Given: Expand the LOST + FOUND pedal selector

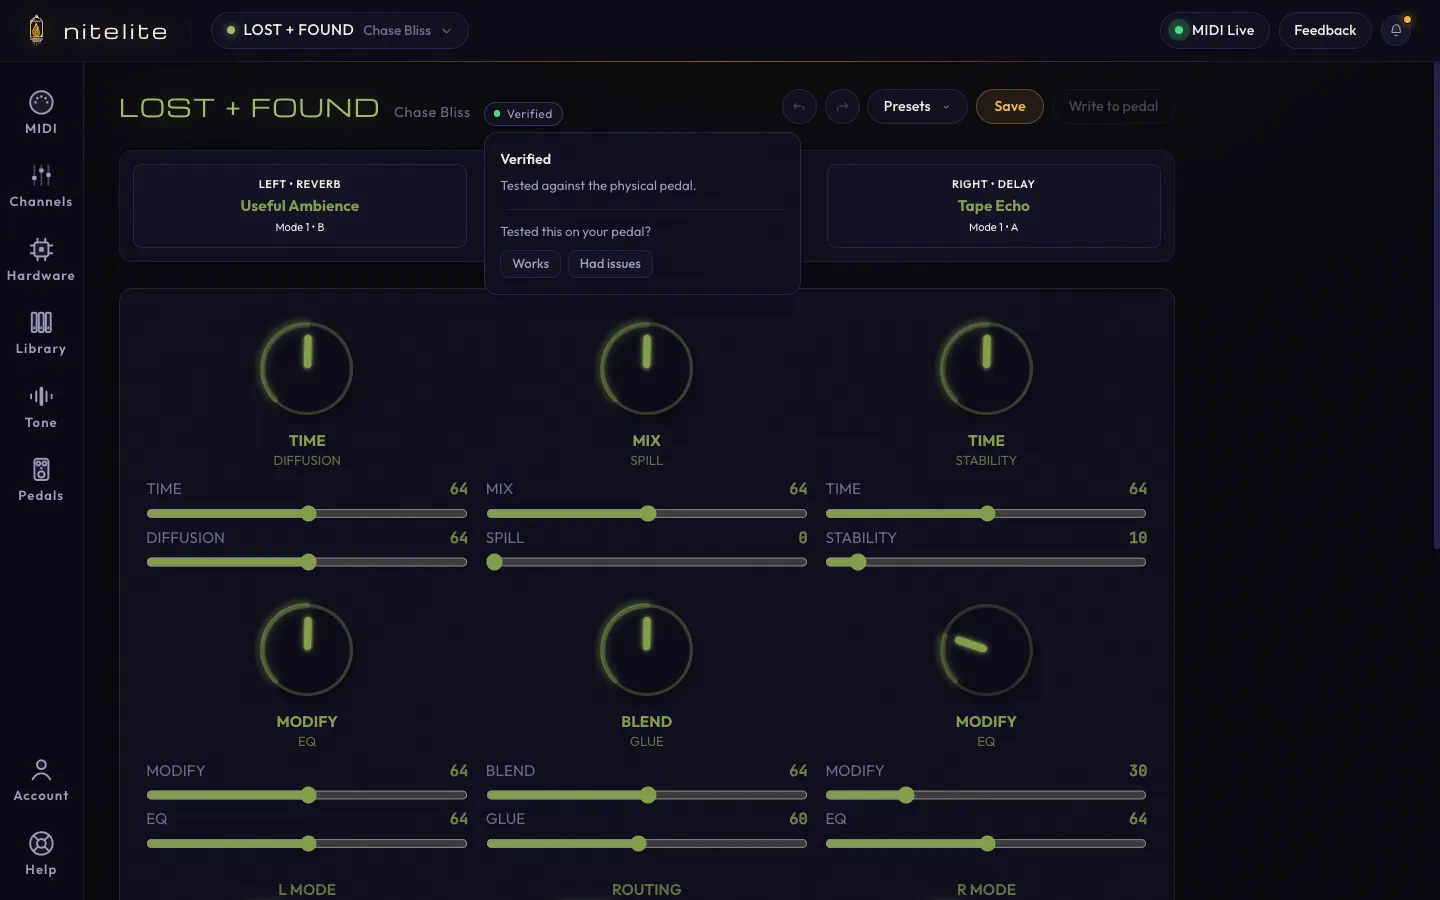Looking at the screenshot, I should pos(340,30).
